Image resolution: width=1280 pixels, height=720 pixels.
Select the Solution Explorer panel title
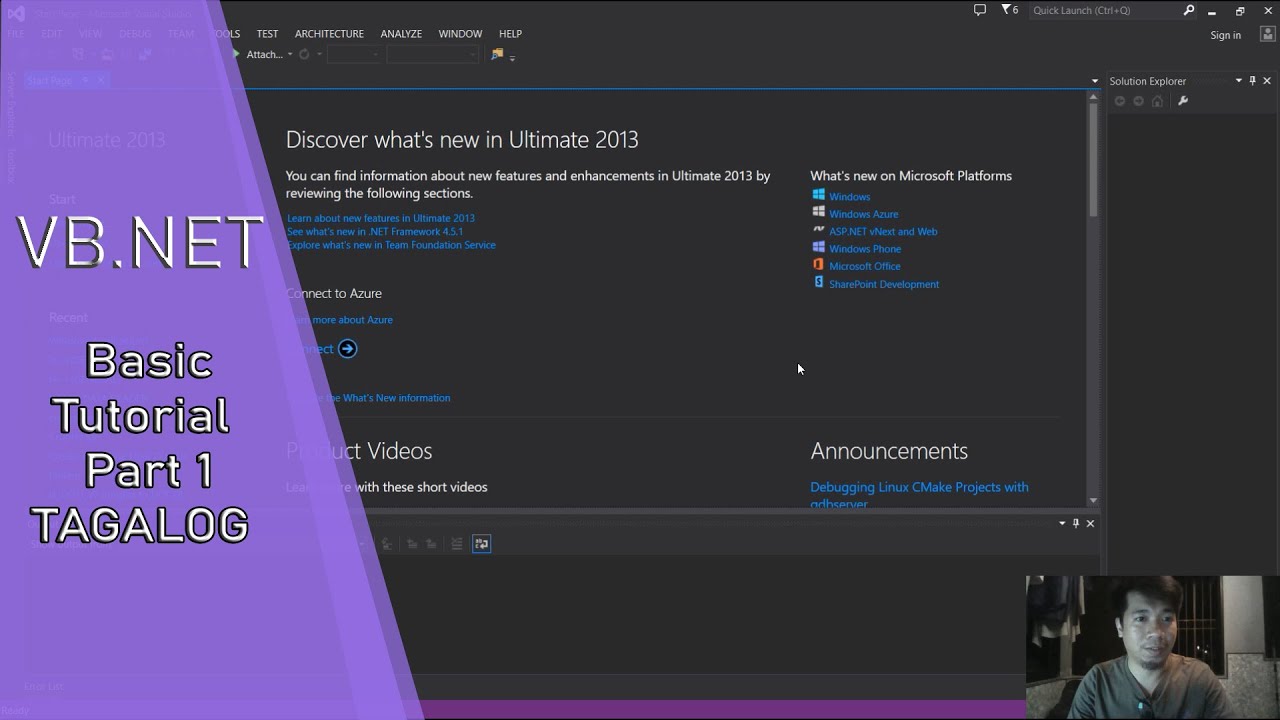[1147, 81]
